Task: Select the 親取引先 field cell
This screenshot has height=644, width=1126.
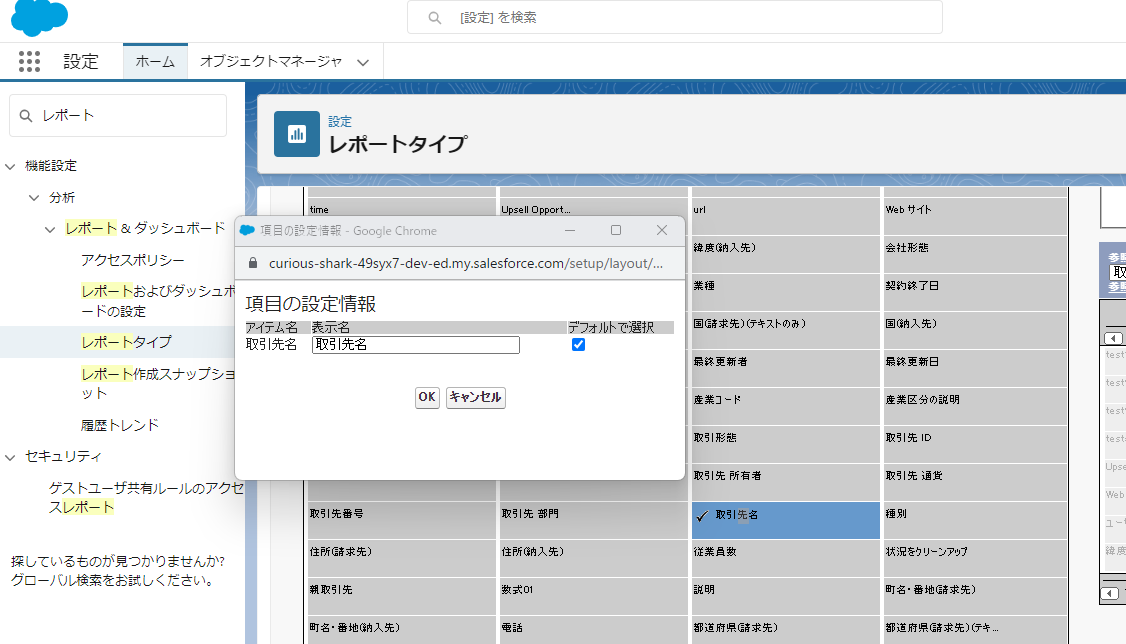Action: [x=401, y=596]
